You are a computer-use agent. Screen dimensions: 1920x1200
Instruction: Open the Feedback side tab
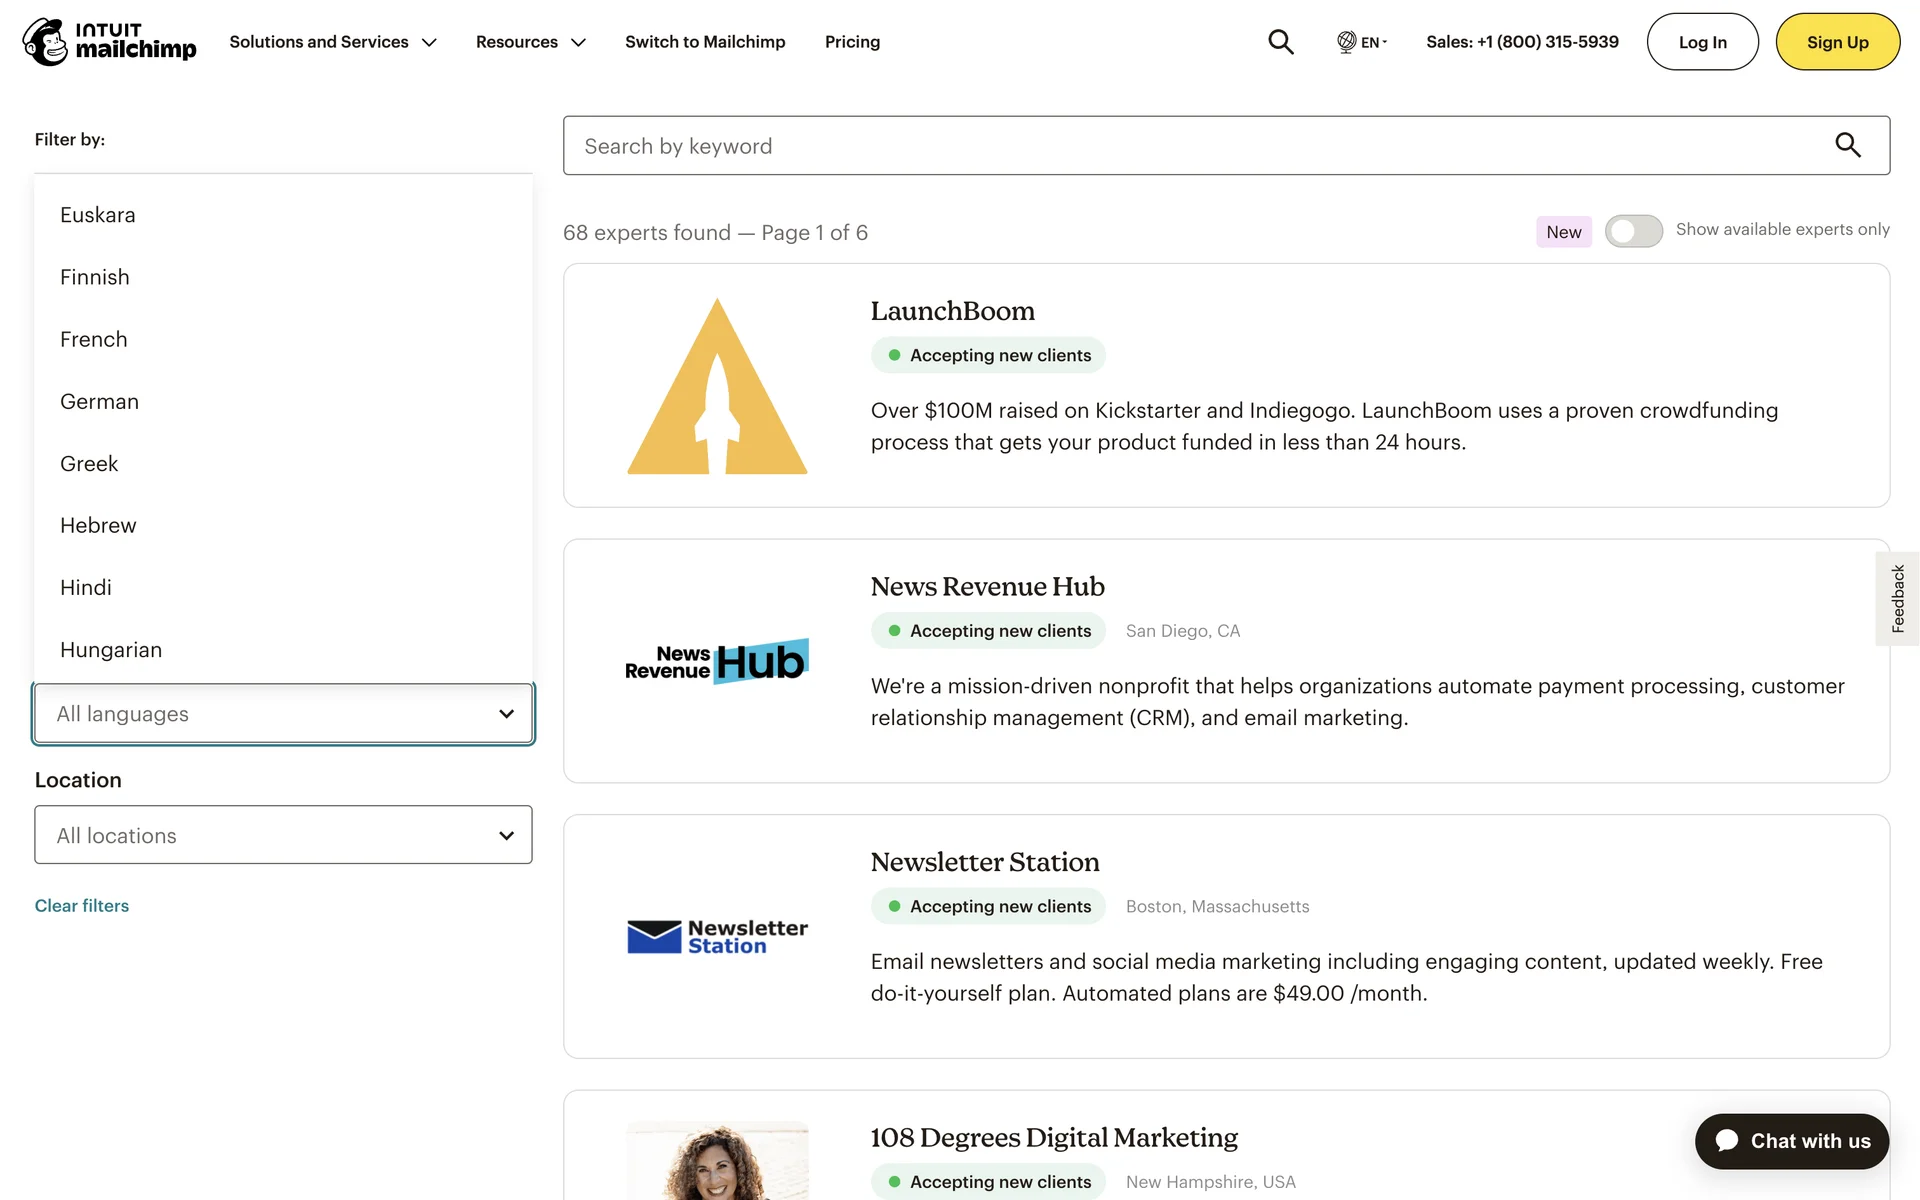pos(1897,598)
